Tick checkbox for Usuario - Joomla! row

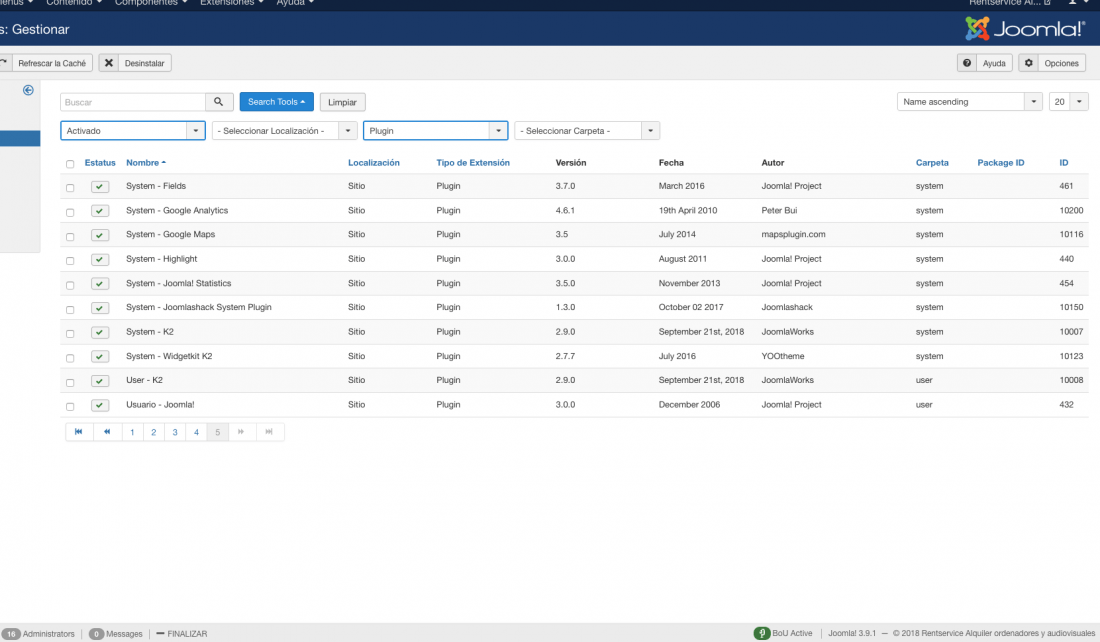click(70, 406)
